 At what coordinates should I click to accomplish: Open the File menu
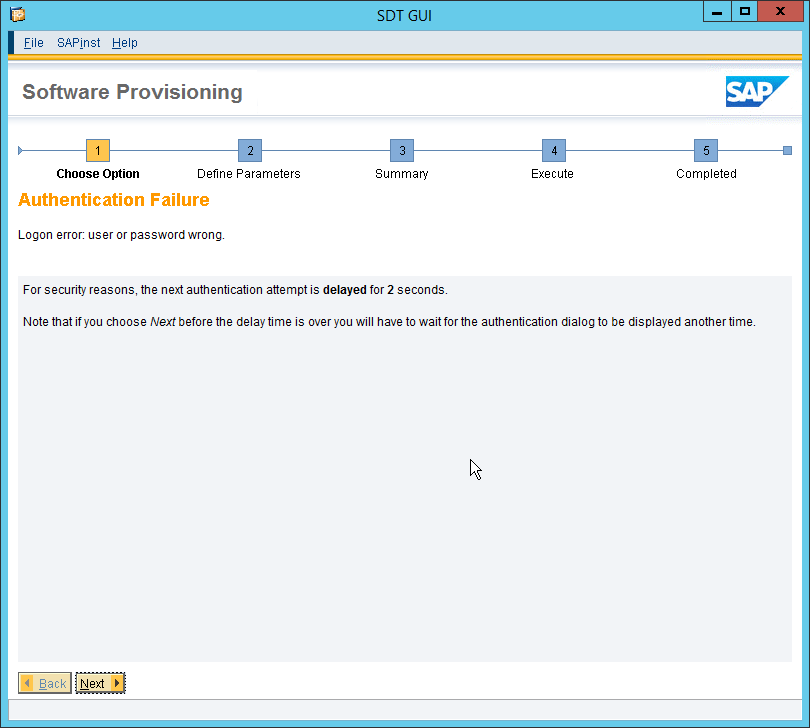(x=34, y=43)
